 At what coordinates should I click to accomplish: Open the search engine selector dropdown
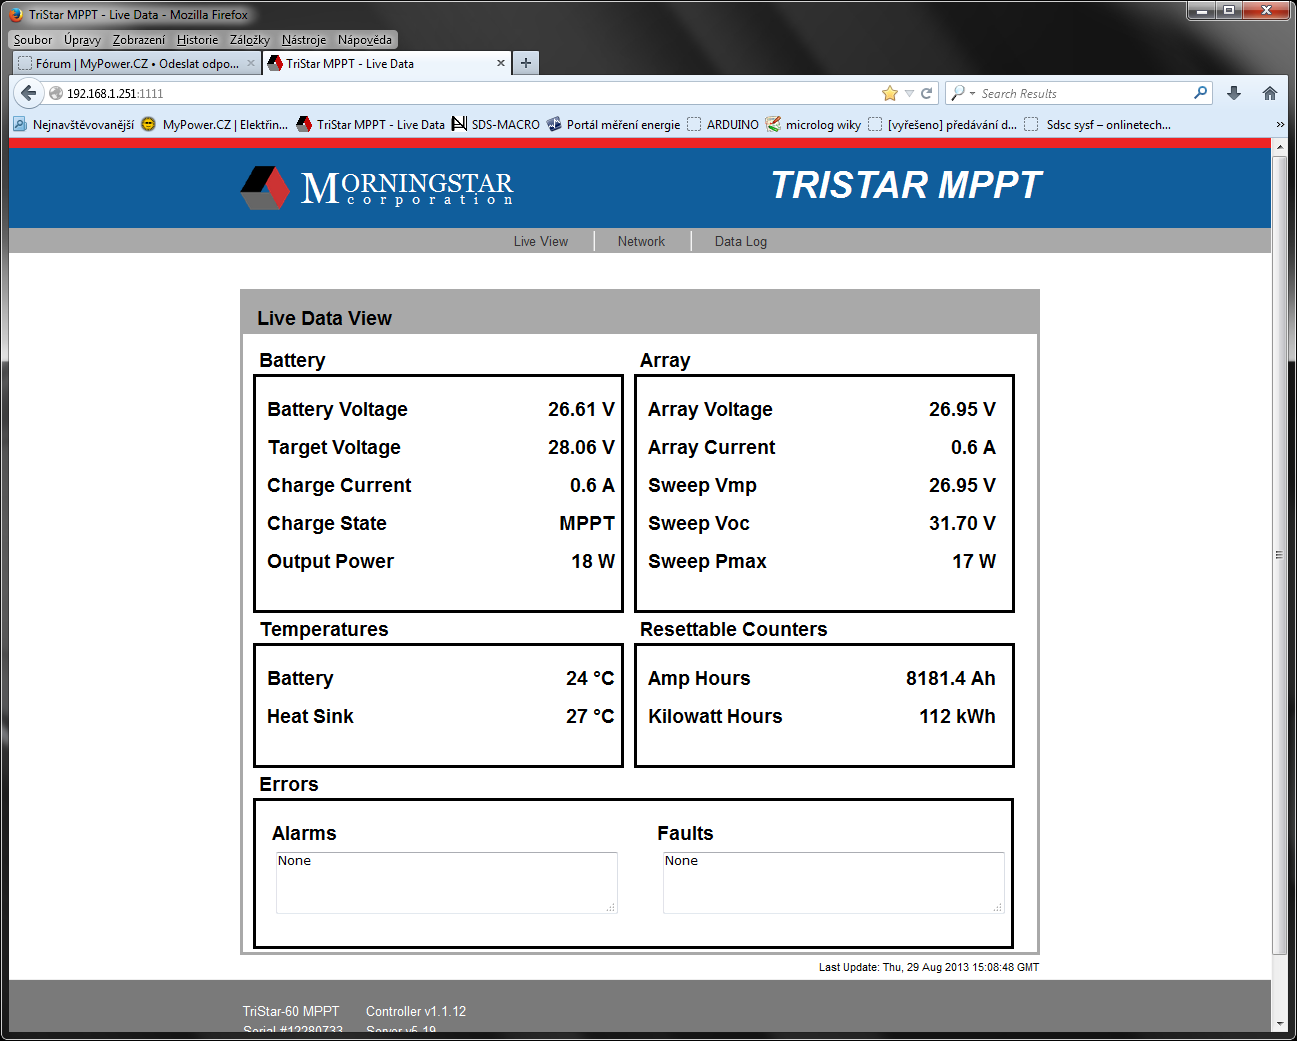[962, 93]
